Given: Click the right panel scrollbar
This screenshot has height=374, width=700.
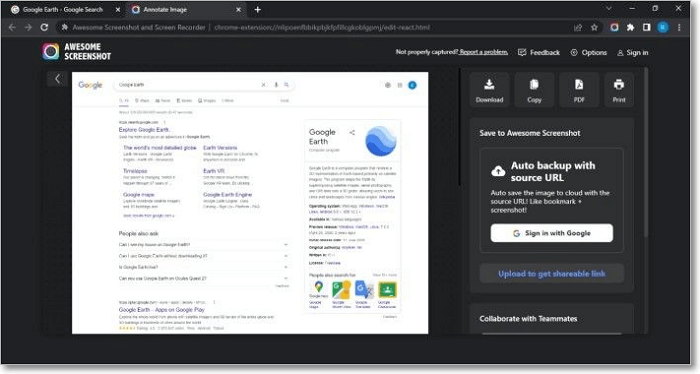Looking at the screenshot, I should click(x=646, y=152).
